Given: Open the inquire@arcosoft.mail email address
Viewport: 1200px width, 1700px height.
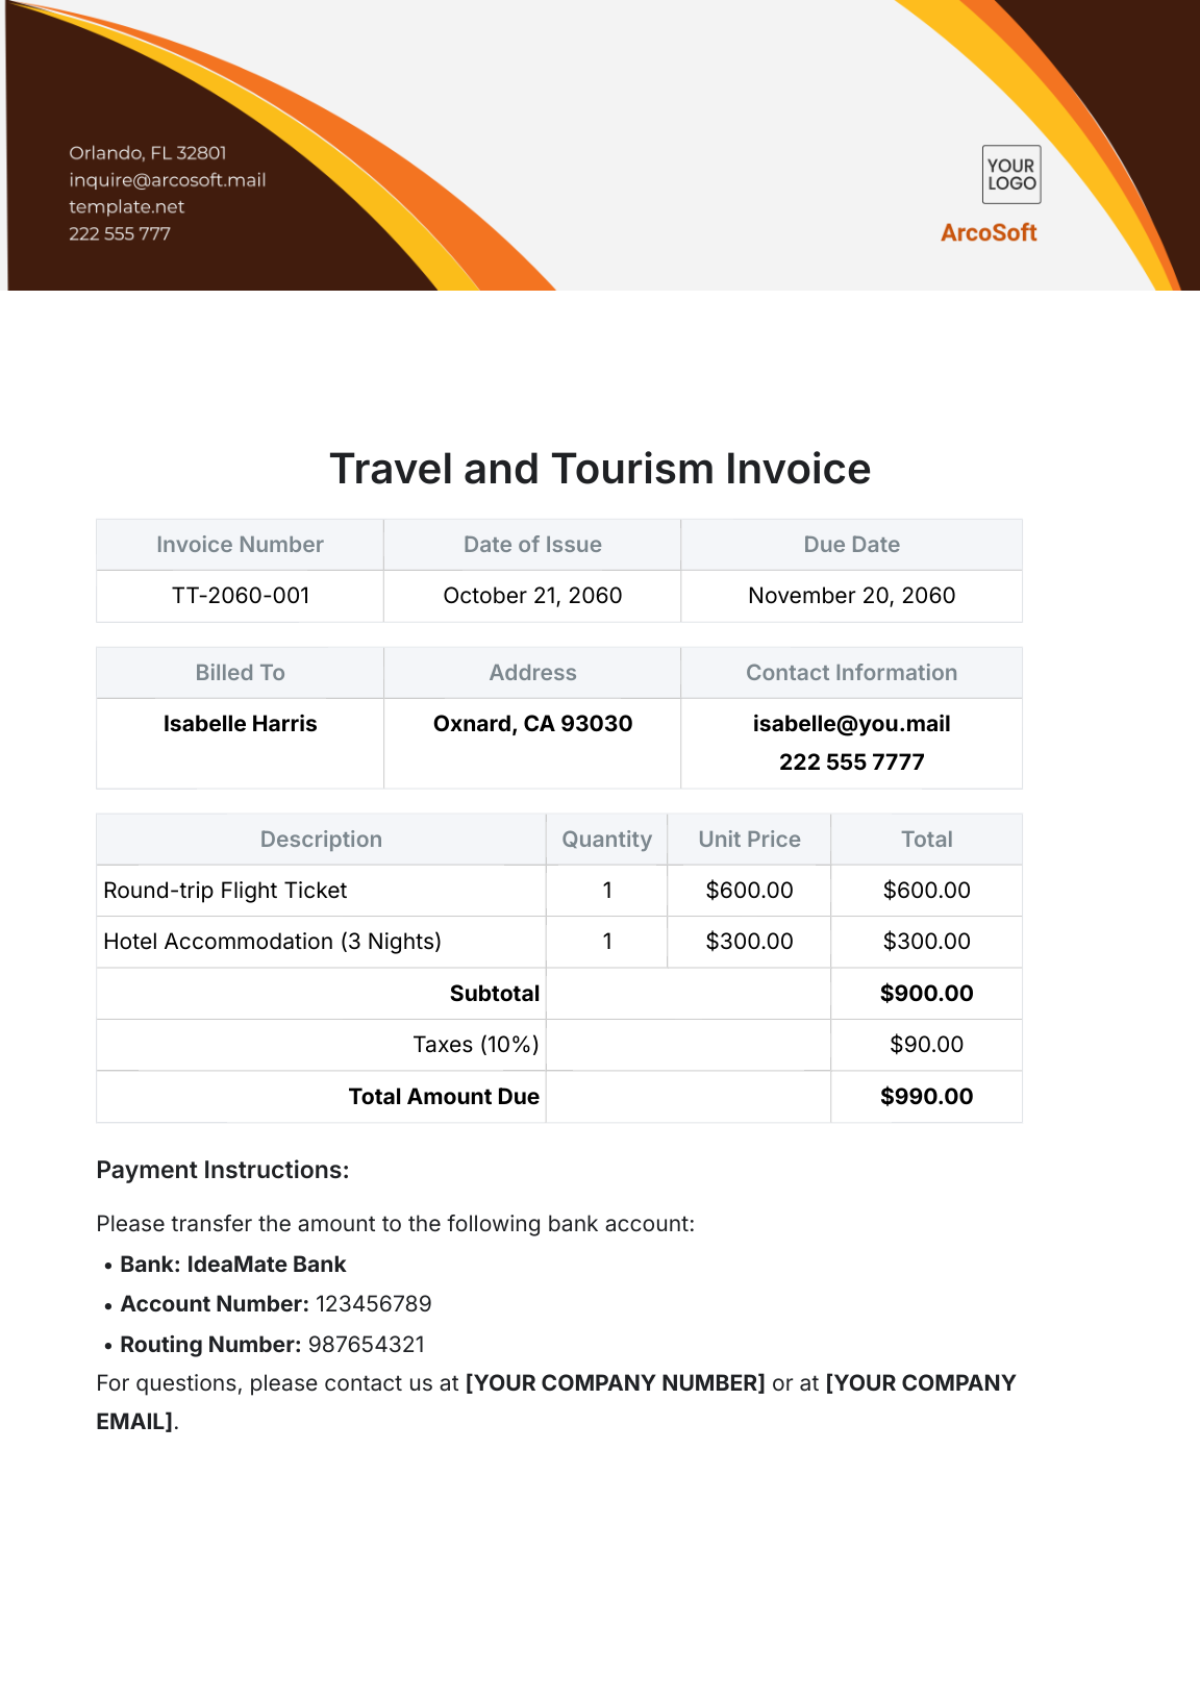Looking at the screenshot, I should [167, 180].
